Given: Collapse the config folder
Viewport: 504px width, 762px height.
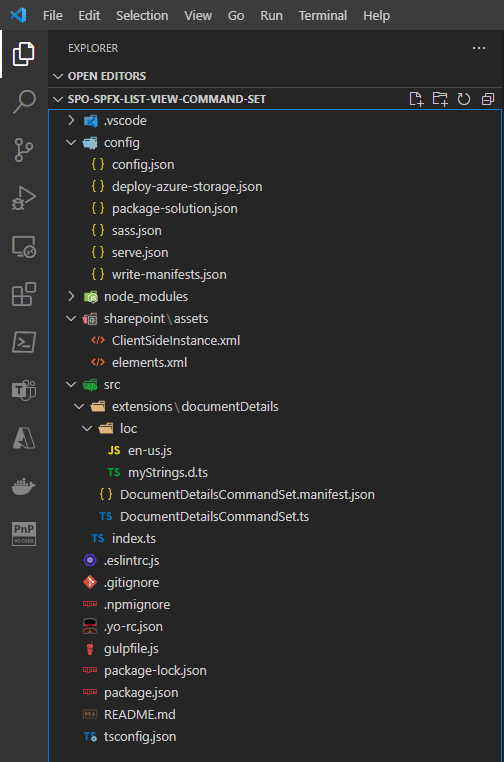Looking at the screenshot, I should pyautogui.click(x=275, y=143).
